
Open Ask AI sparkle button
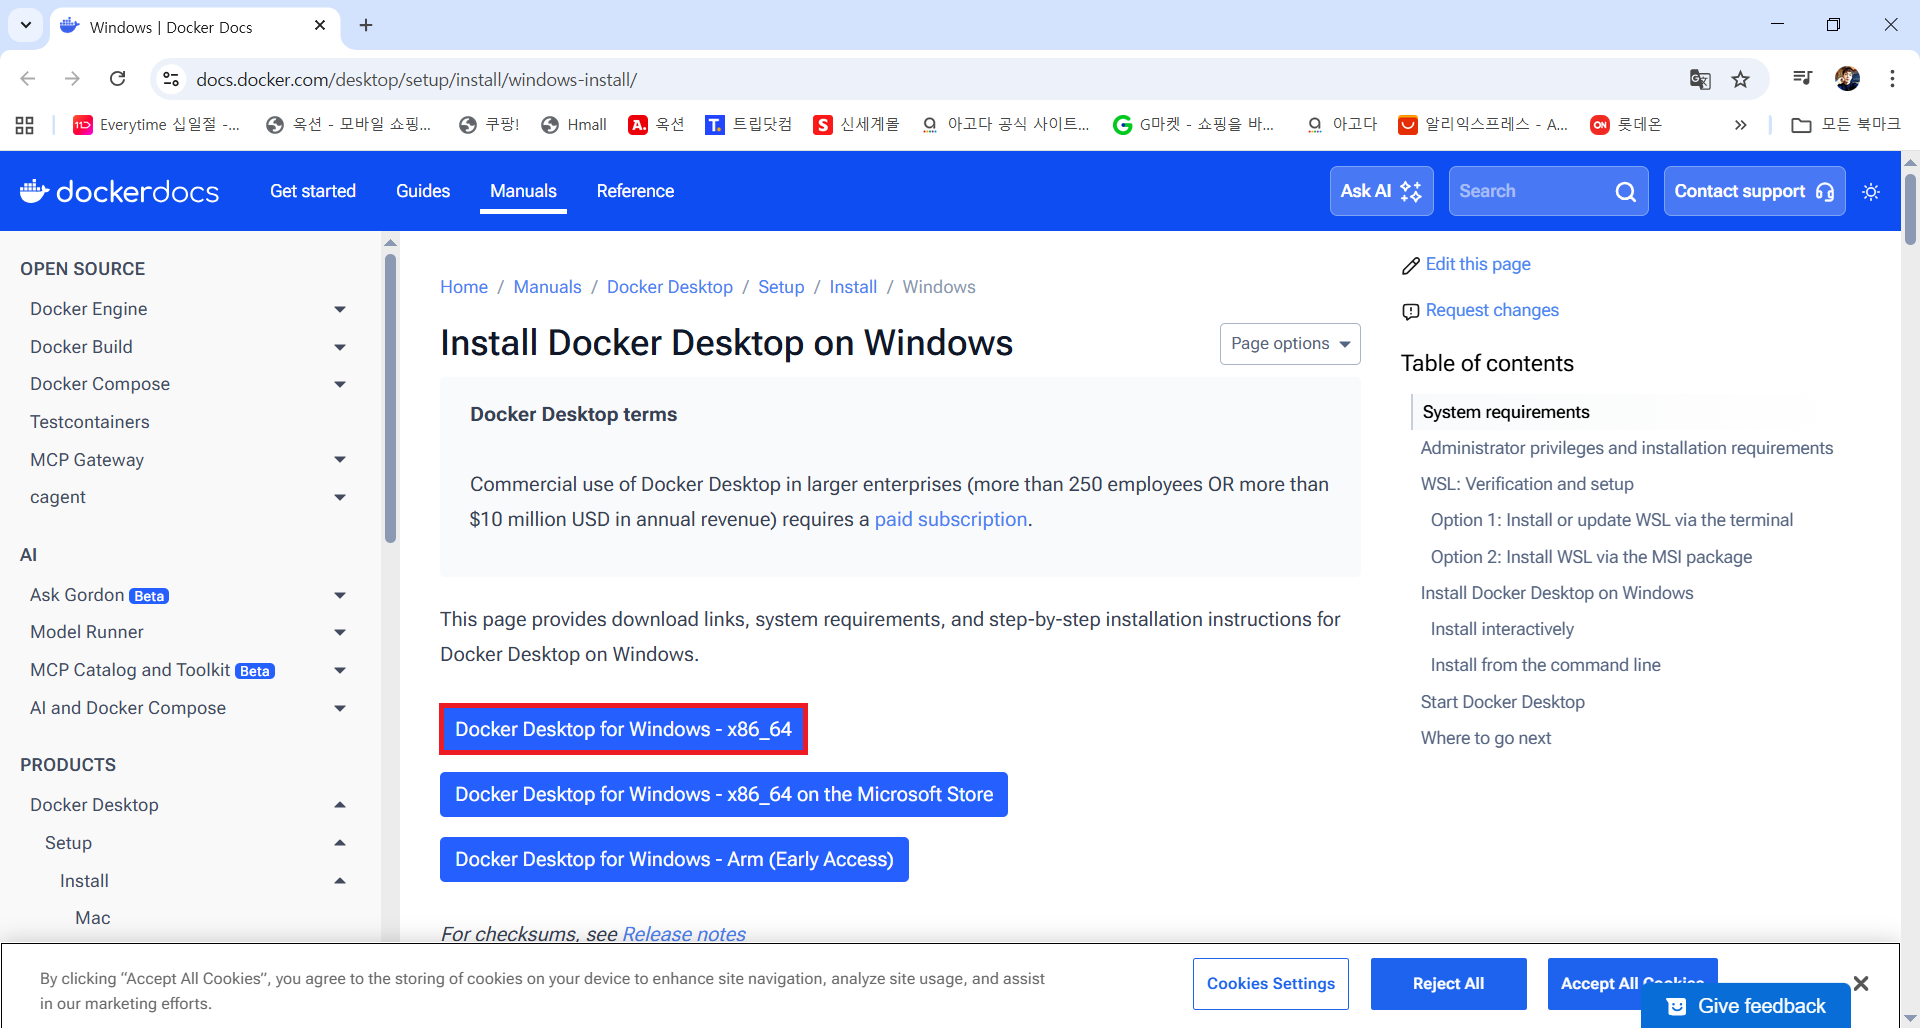(1381, 191)
